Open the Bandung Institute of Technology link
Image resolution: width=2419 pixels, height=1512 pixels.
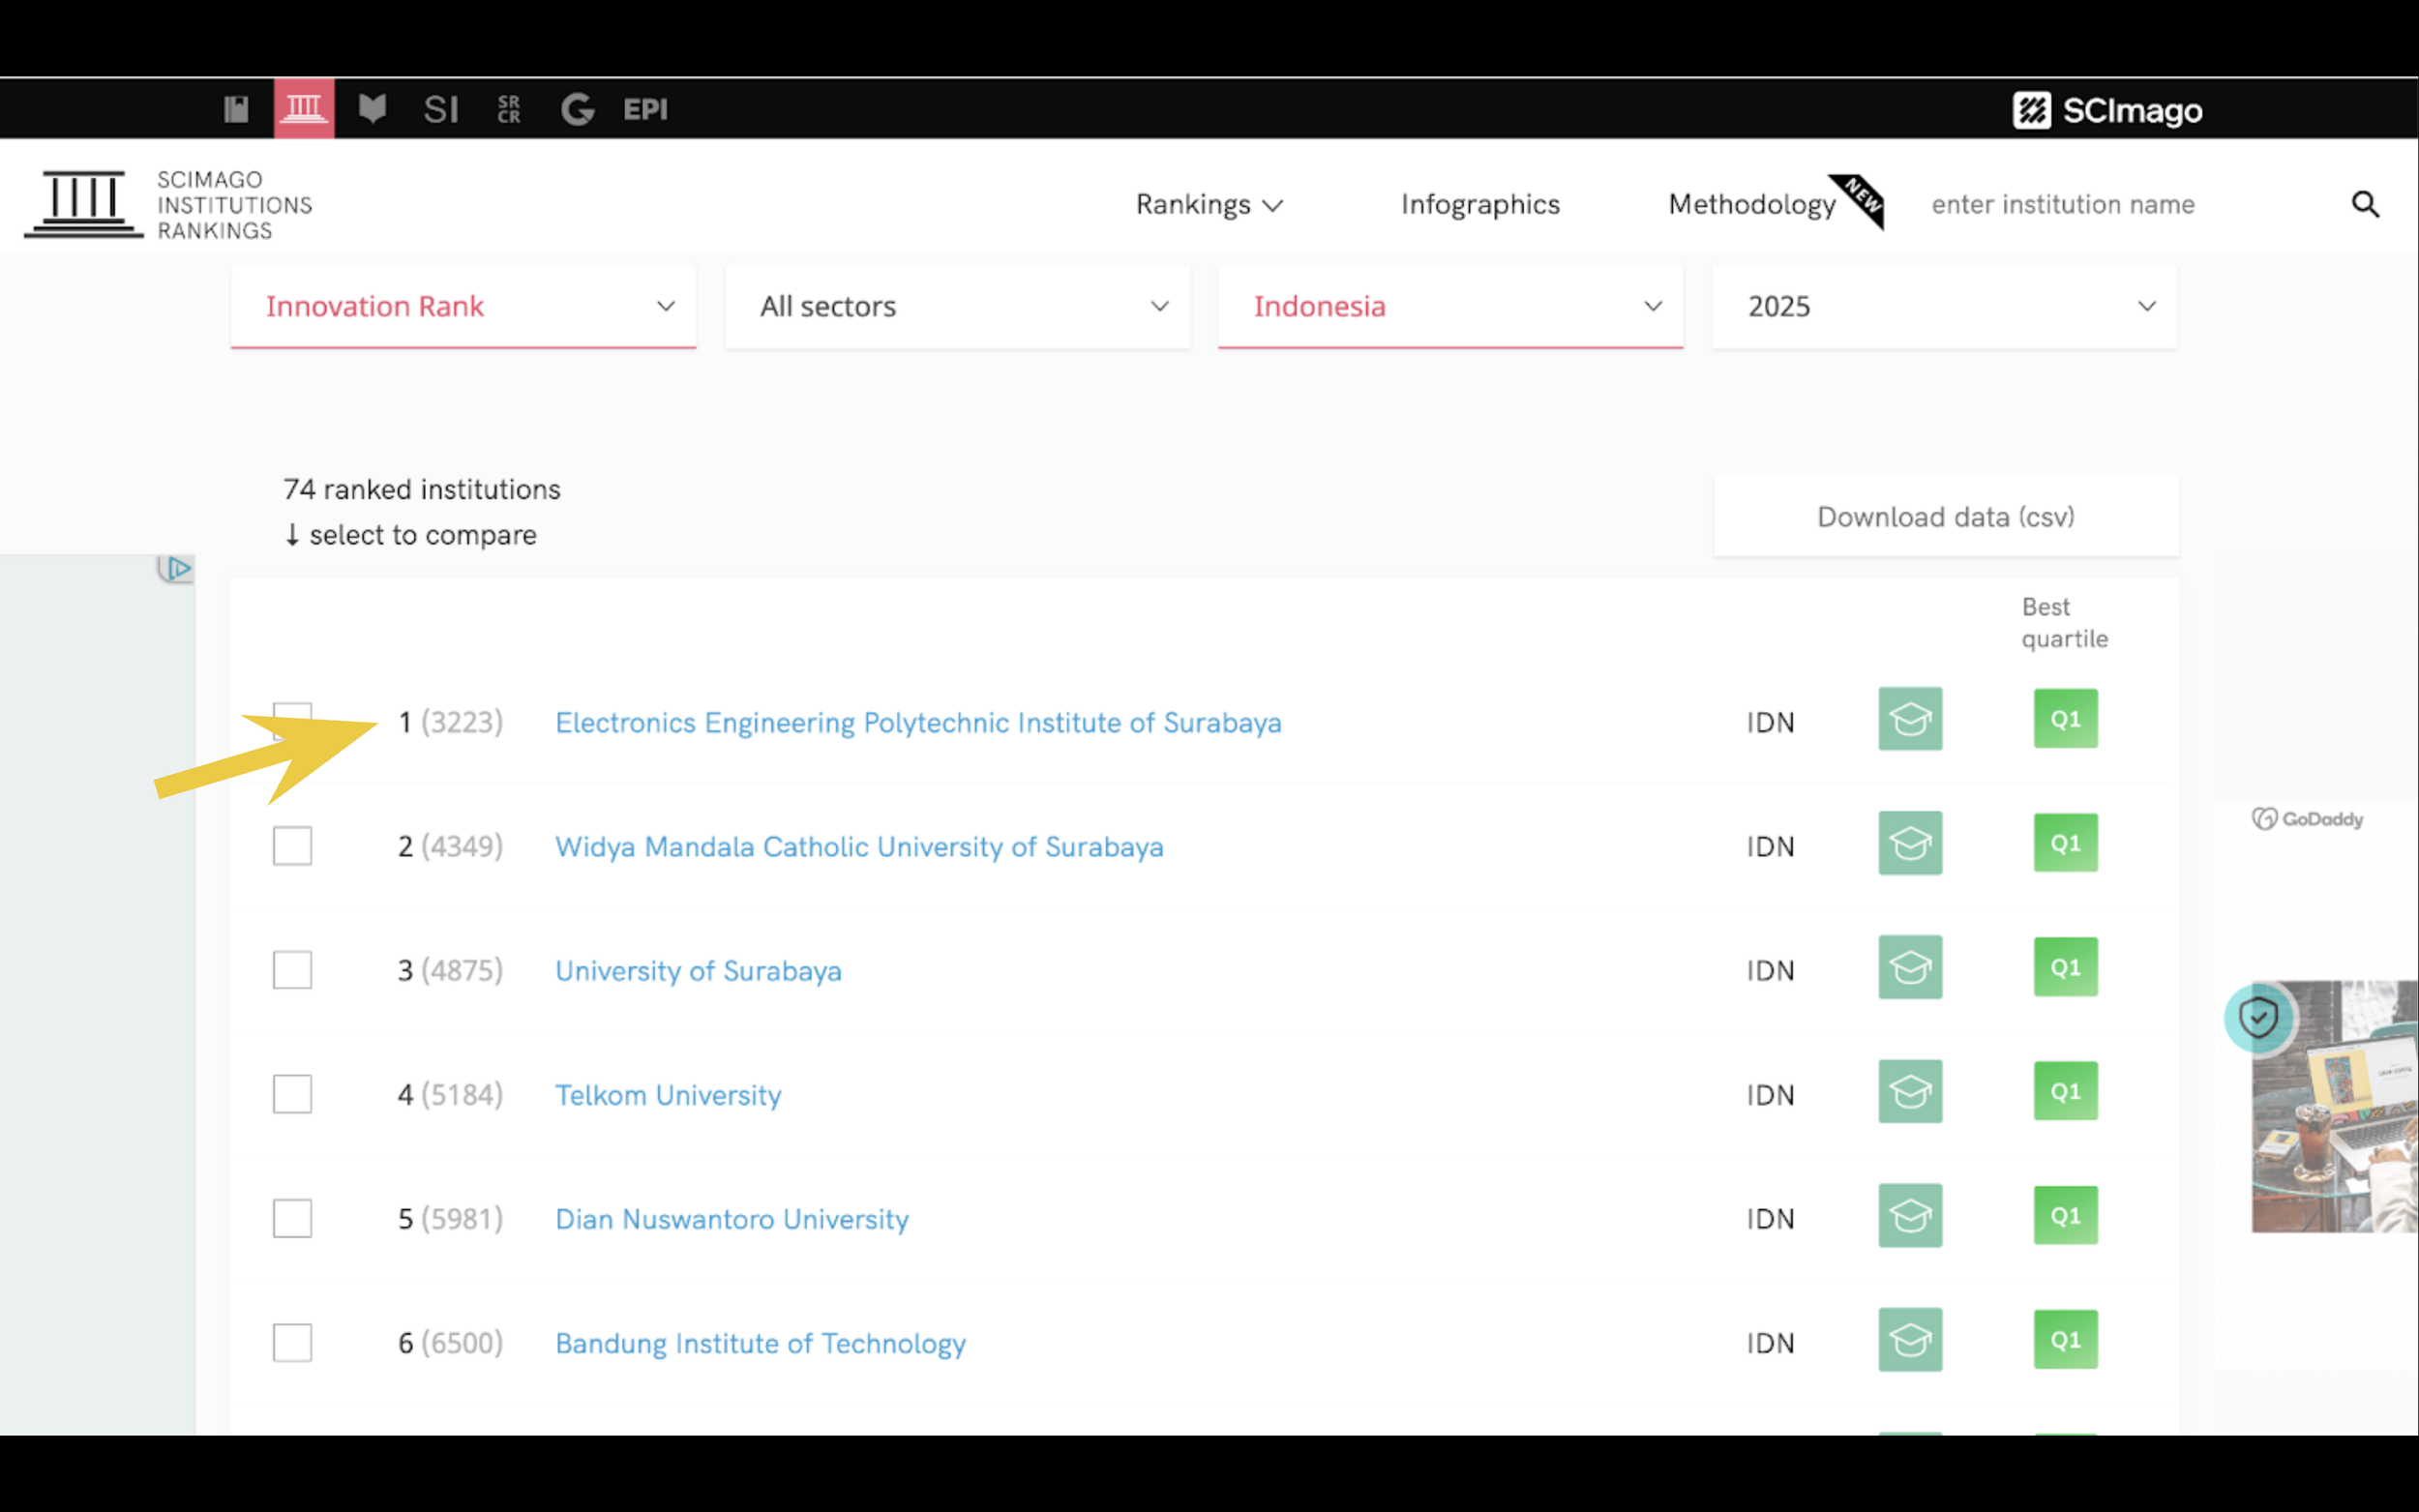[760, 1343]
